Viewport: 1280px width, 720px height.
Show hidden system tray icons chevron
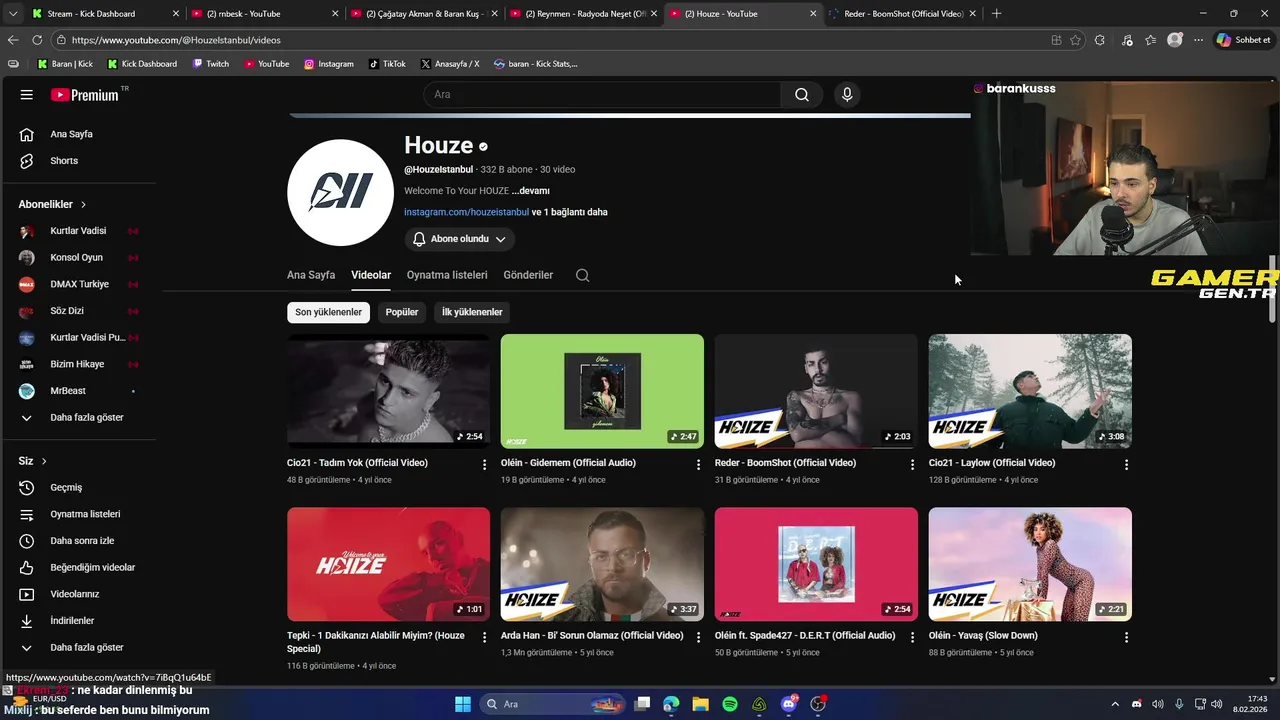[1115, 704]
